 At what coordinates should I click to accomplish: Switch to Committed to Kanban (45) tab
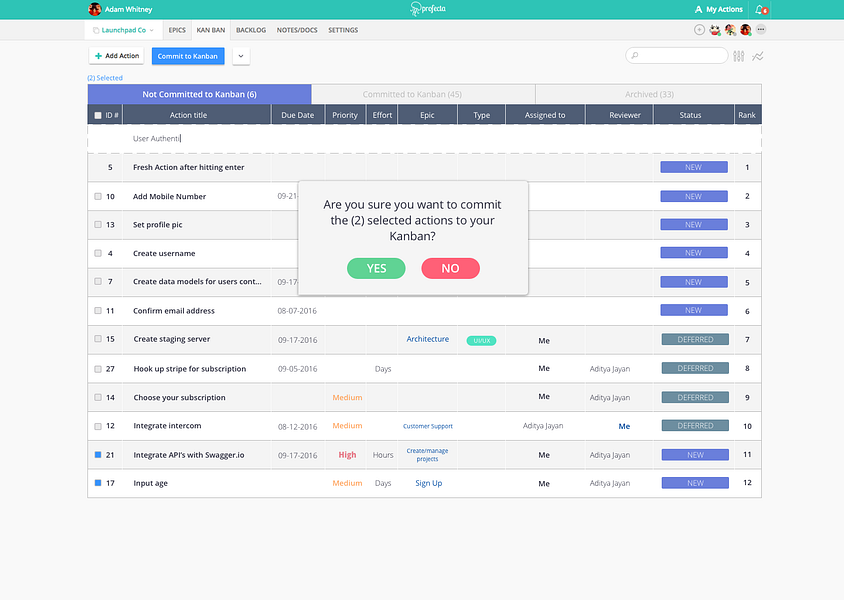point(423,94)
